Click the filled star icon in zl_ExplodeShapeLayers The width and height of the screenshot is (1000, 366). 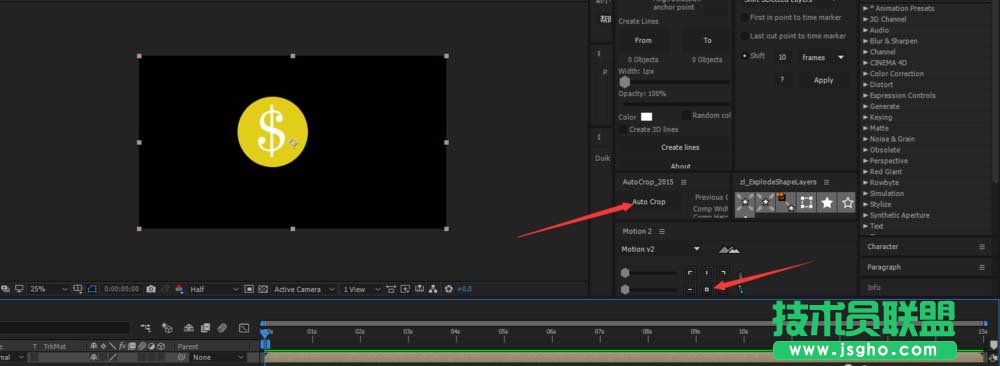coord(827,203)
